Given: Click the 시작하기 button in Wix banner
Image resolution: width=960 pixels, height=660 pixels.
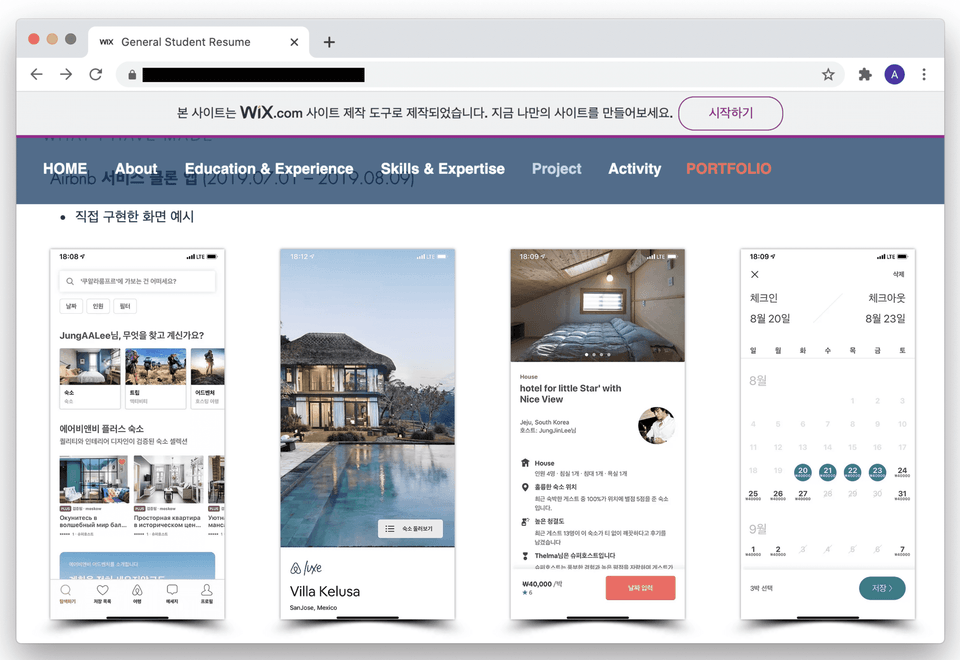Looking at the screenshot, I should [x=730, y=113].
